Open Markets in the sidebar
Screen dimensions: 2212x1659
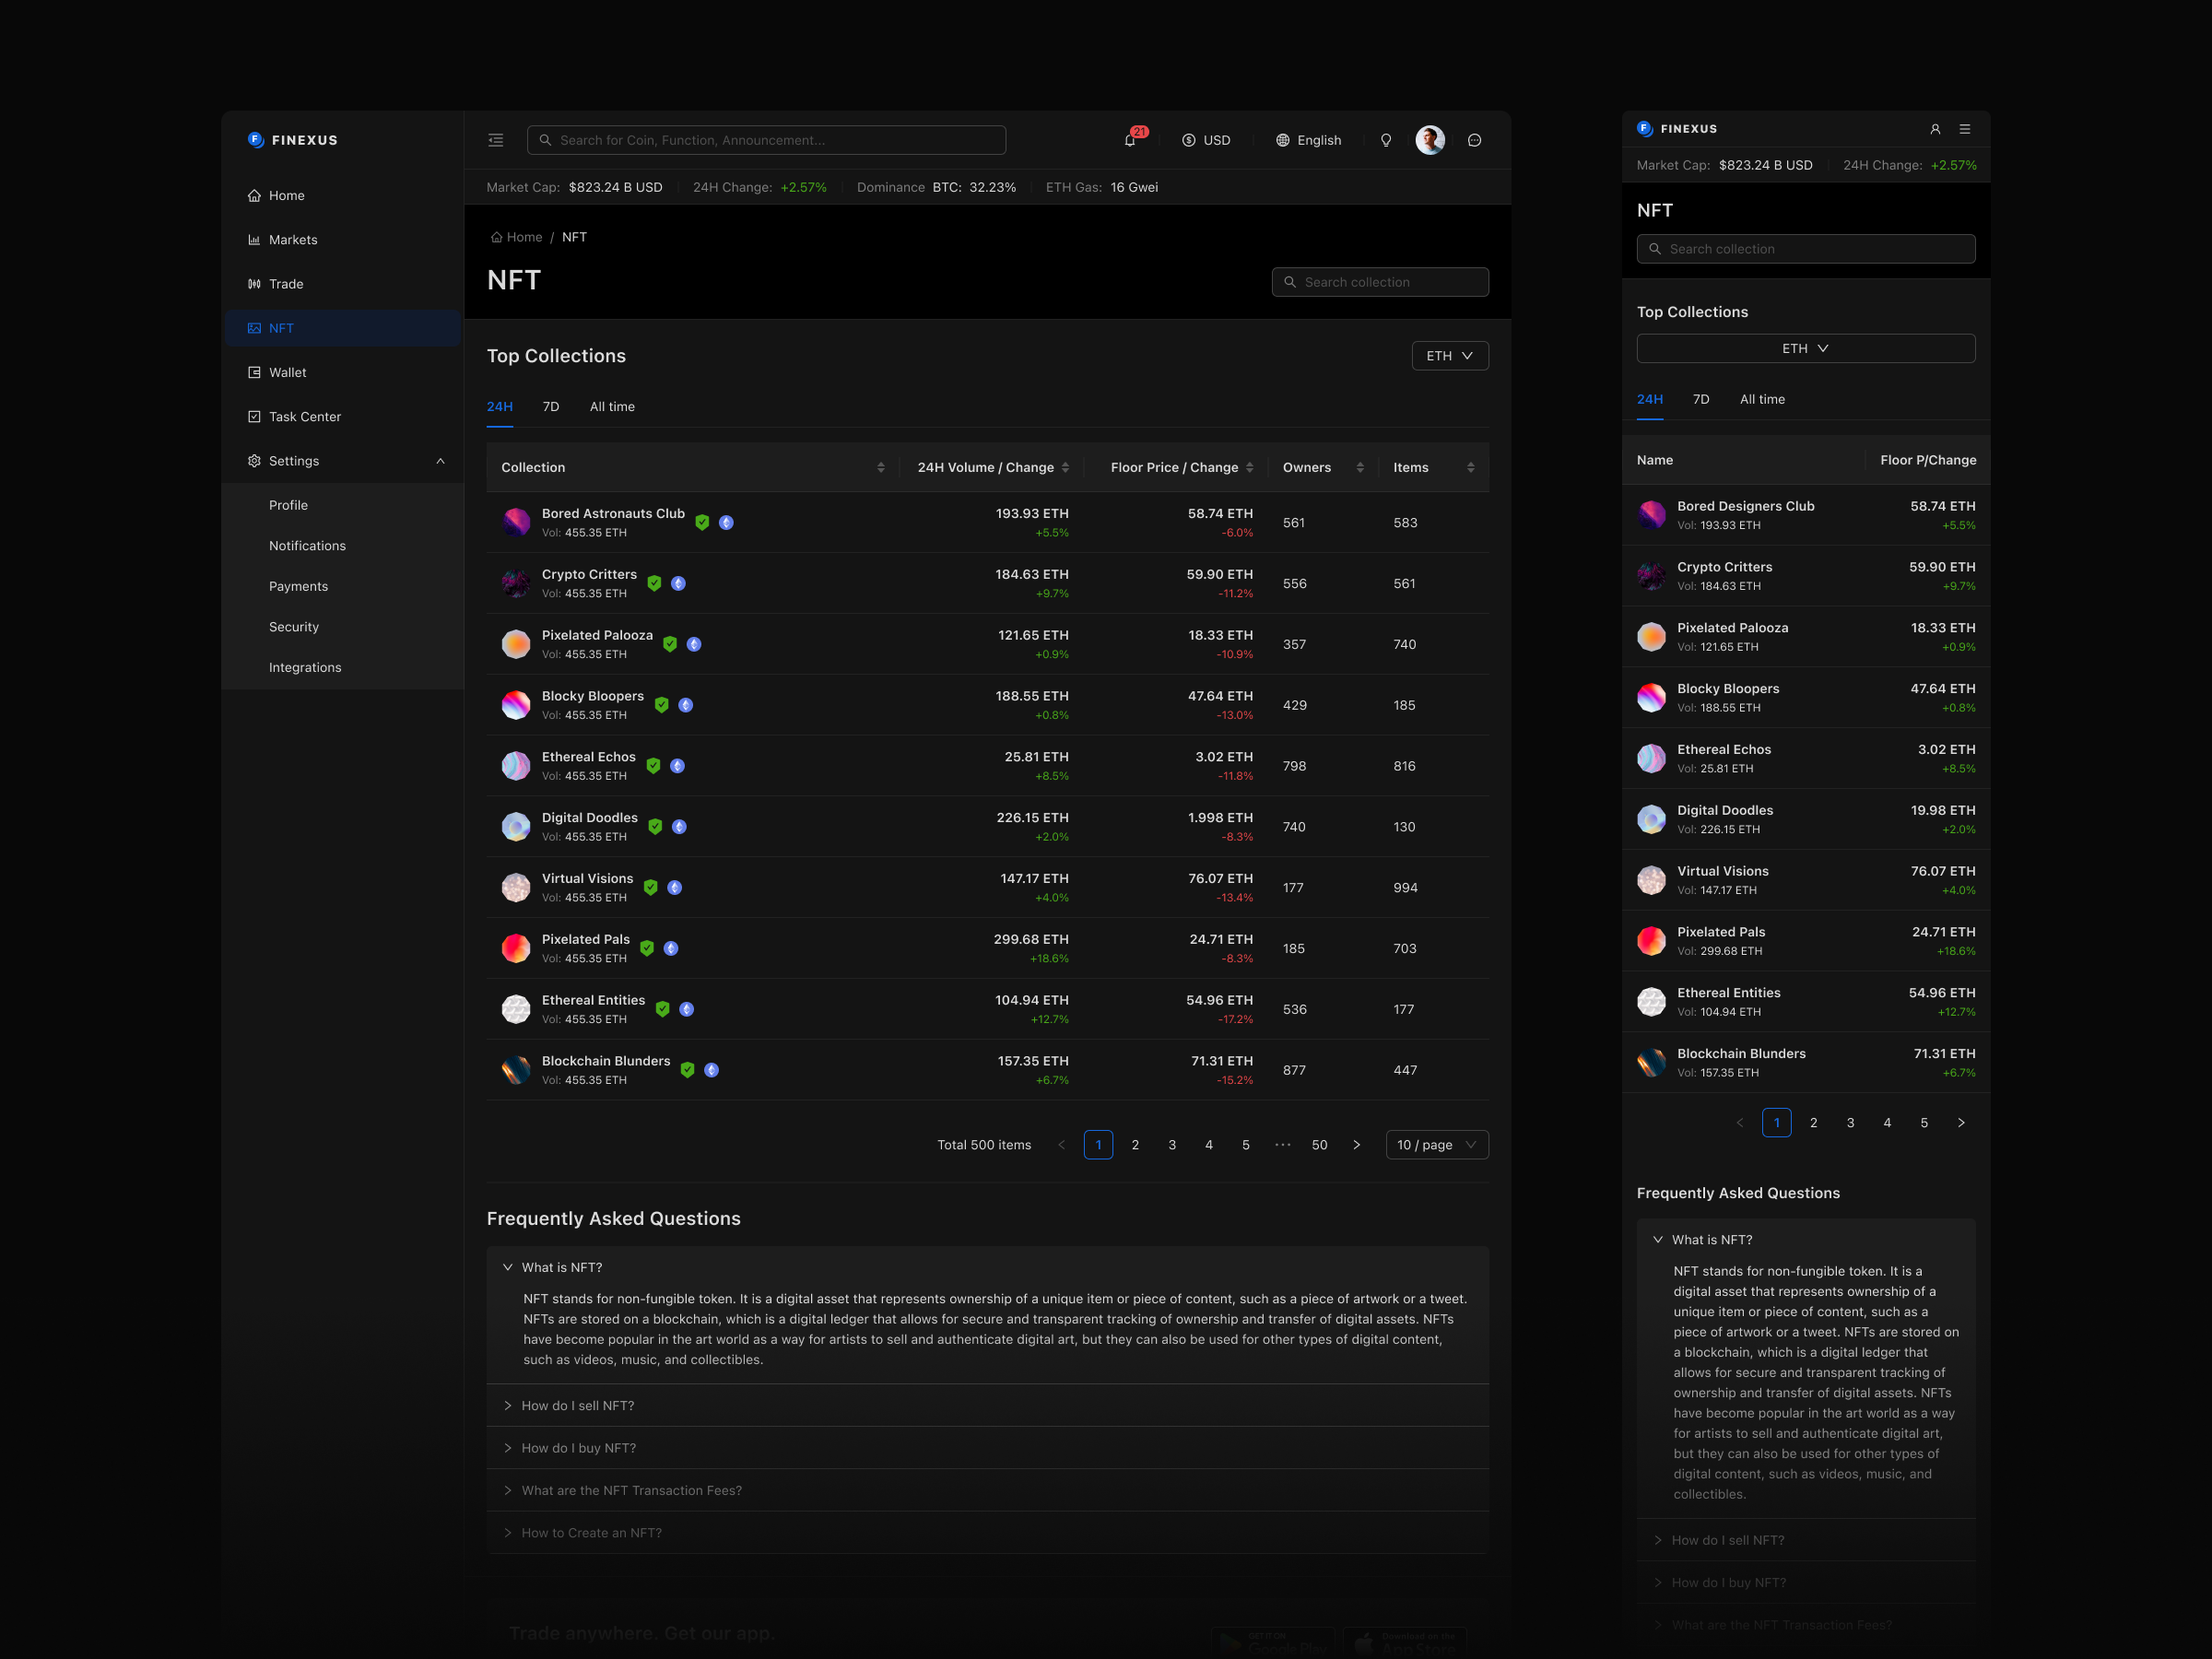[343, 240]
